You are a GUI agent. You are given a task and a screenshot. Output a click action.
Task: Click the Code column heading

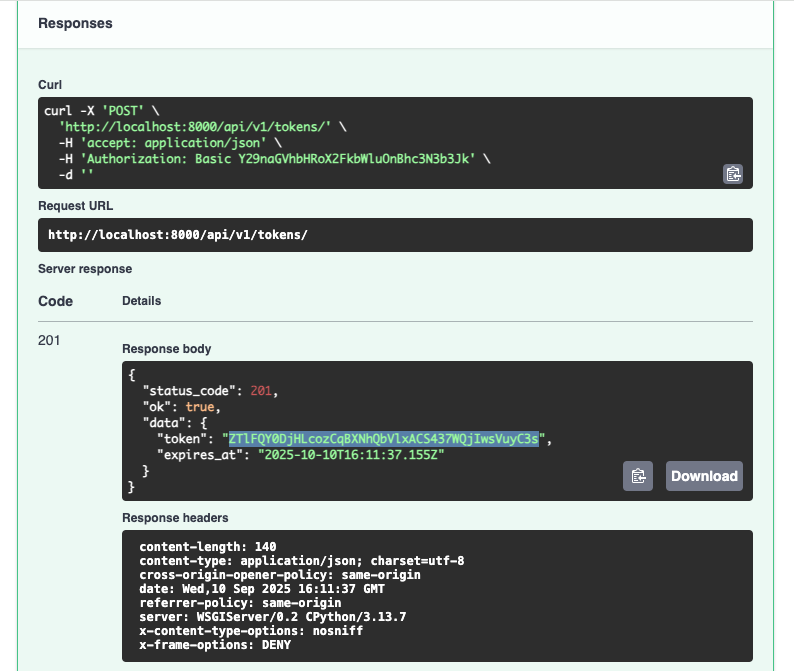point(56,301)
